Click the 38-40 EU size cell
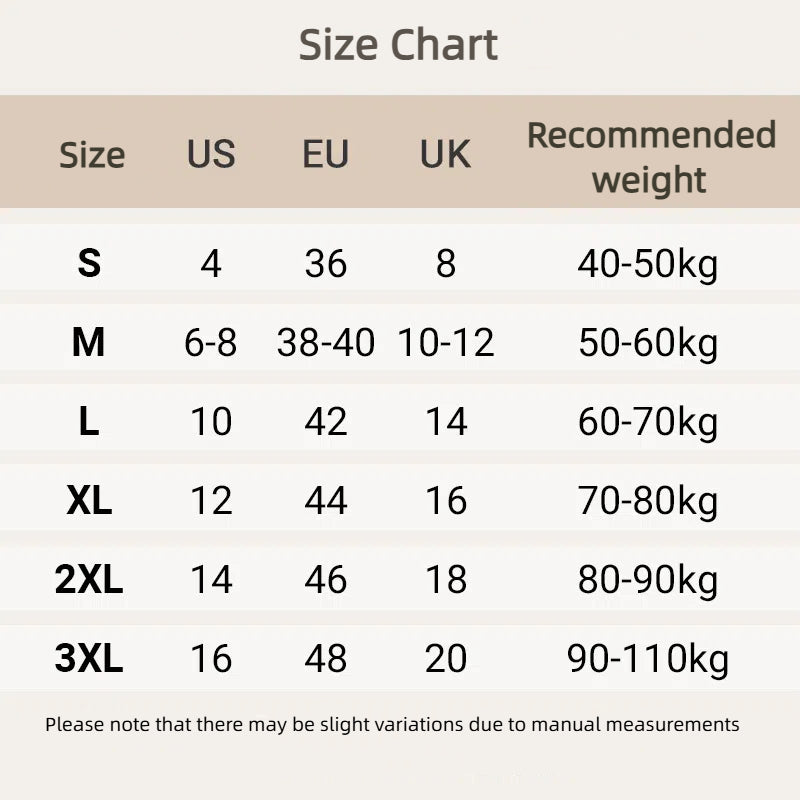 [326, 343]
